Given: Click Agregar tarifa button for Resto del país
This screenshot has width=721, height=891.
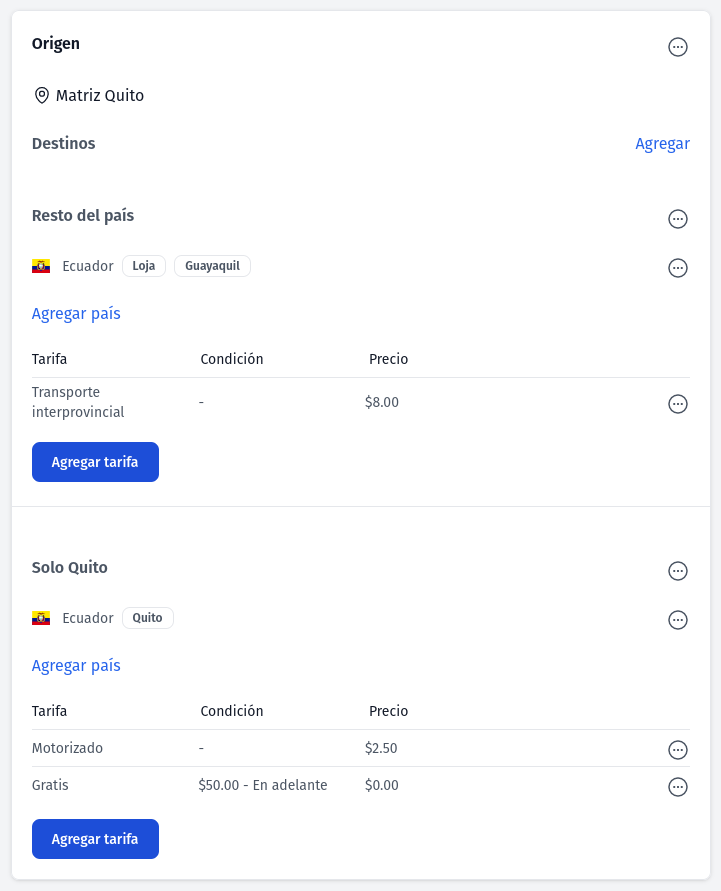Looking at the screenshot, I should 95,462.
